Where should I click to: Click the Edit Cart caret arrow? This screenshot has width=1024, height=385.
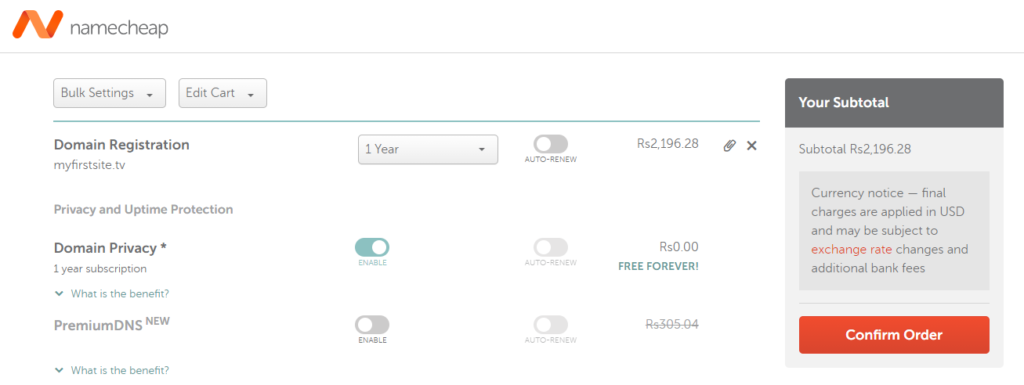[250, 95]
